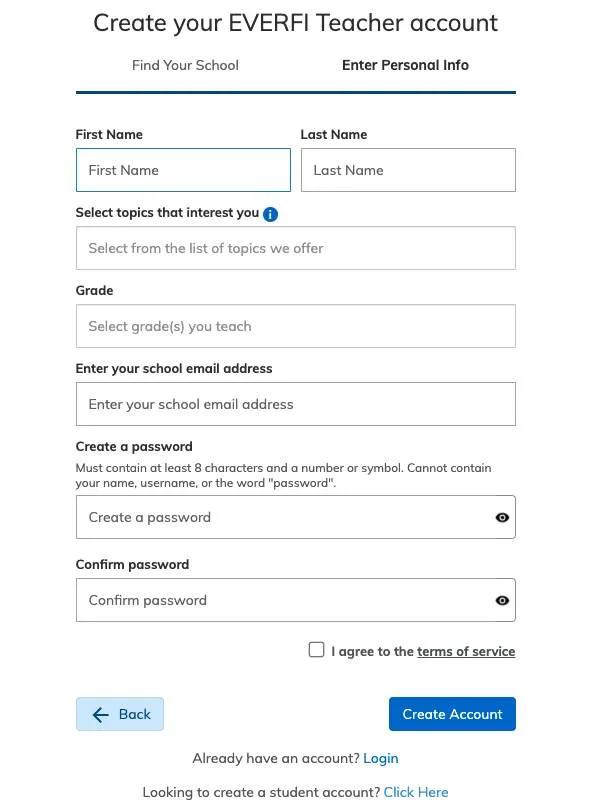Viewport: 593px width, 811px height.
Task: Click Here to create a student account
Action: coord(416,791)
